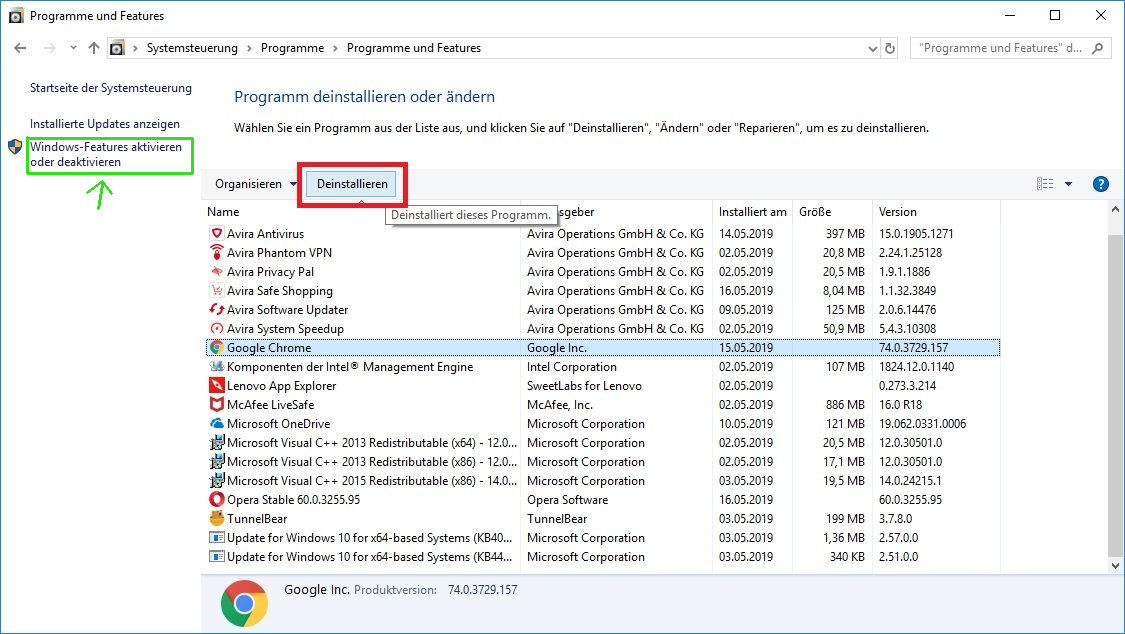Open help via blue question mark icon
This screenshot has width=1125, height=634.
tap(1100, 184)
